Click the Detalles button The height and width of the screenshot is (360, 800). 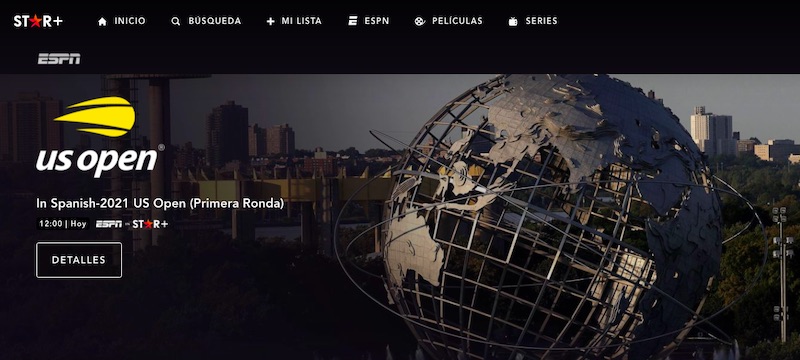click(x=79, y=260)
